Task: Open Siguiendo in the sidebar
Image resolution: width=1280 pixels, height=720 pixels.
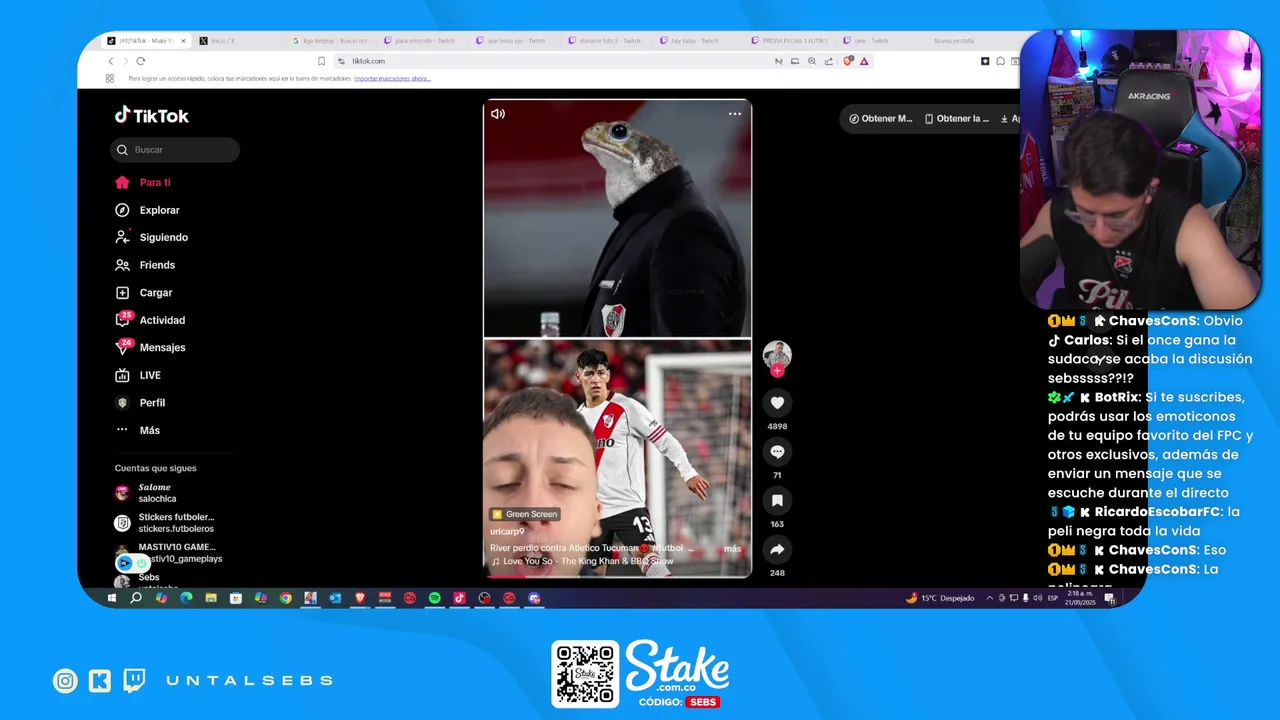Action: click(163, 237)
